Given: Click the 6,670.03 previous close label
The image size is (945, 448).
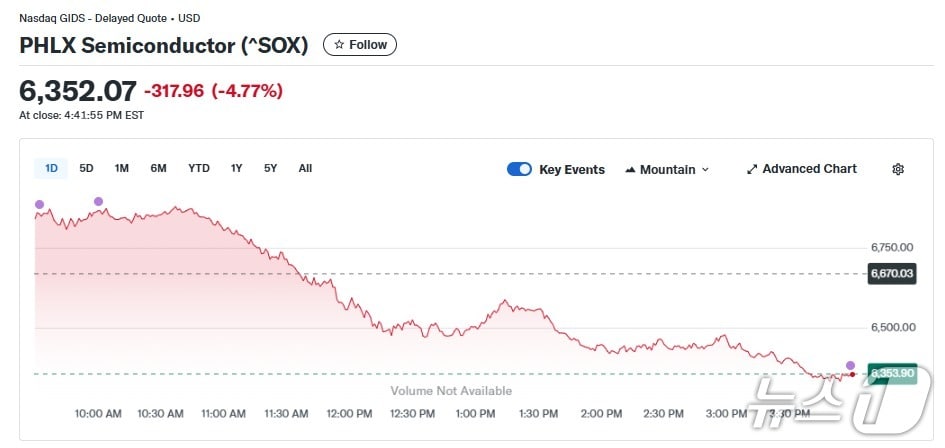Looking at the screenshot, I should [x=892, y=273].
